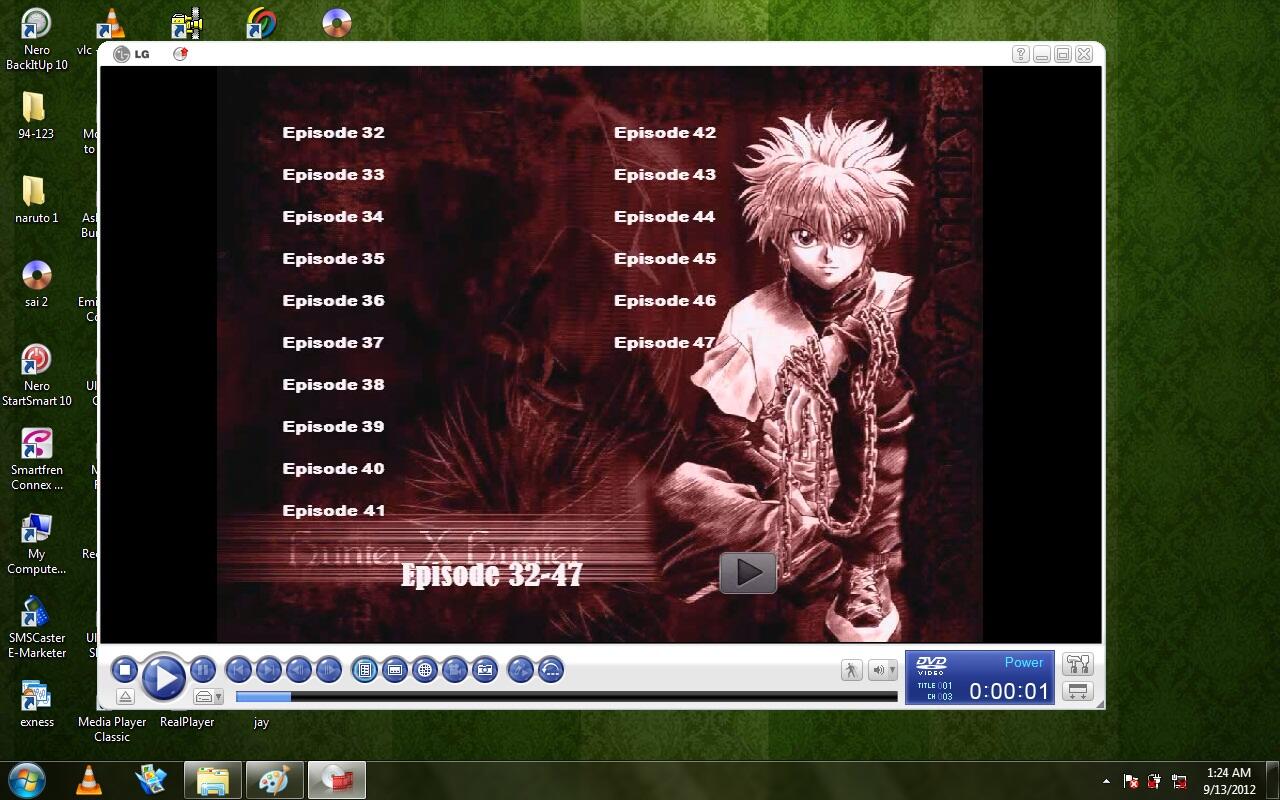The width and height of the screenshot is (1280, 800).
Task: Capture a snapshot with camera icon
Action: [485, 670]
